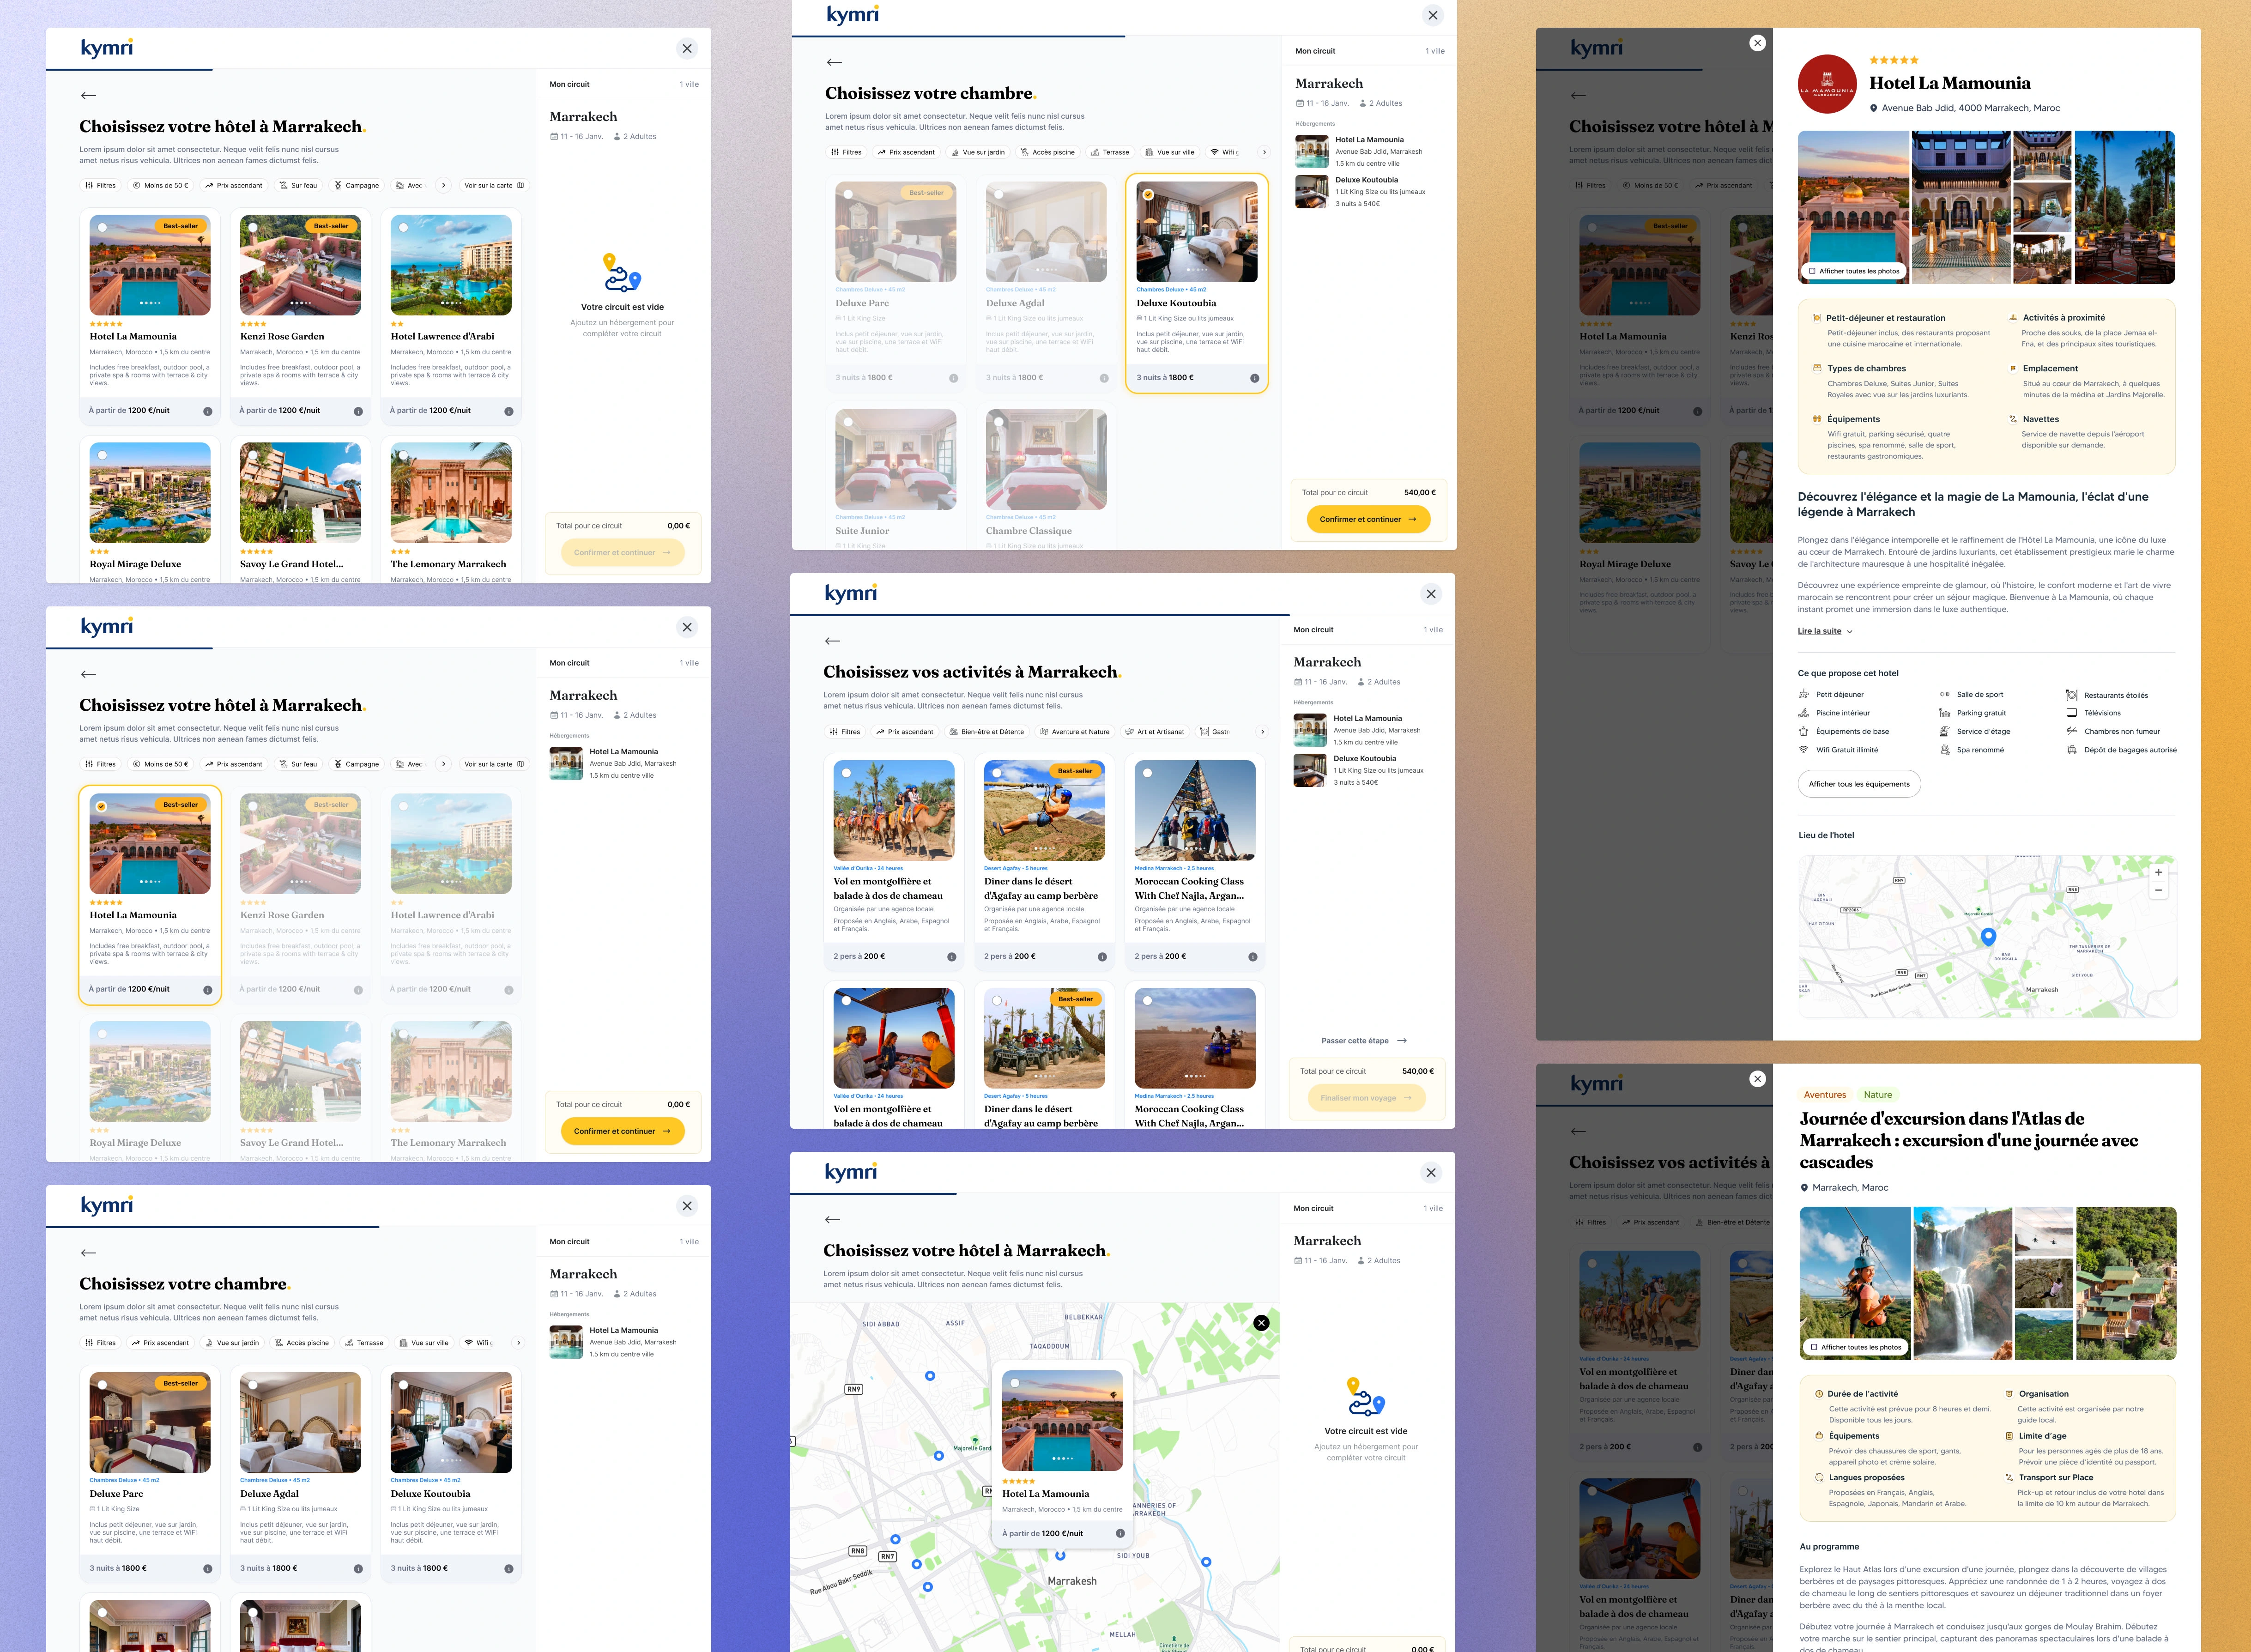Select the Suite Junior room radio button
Image resolution: width=2251 pixels, height=1652 pixels.
point(848,422)
